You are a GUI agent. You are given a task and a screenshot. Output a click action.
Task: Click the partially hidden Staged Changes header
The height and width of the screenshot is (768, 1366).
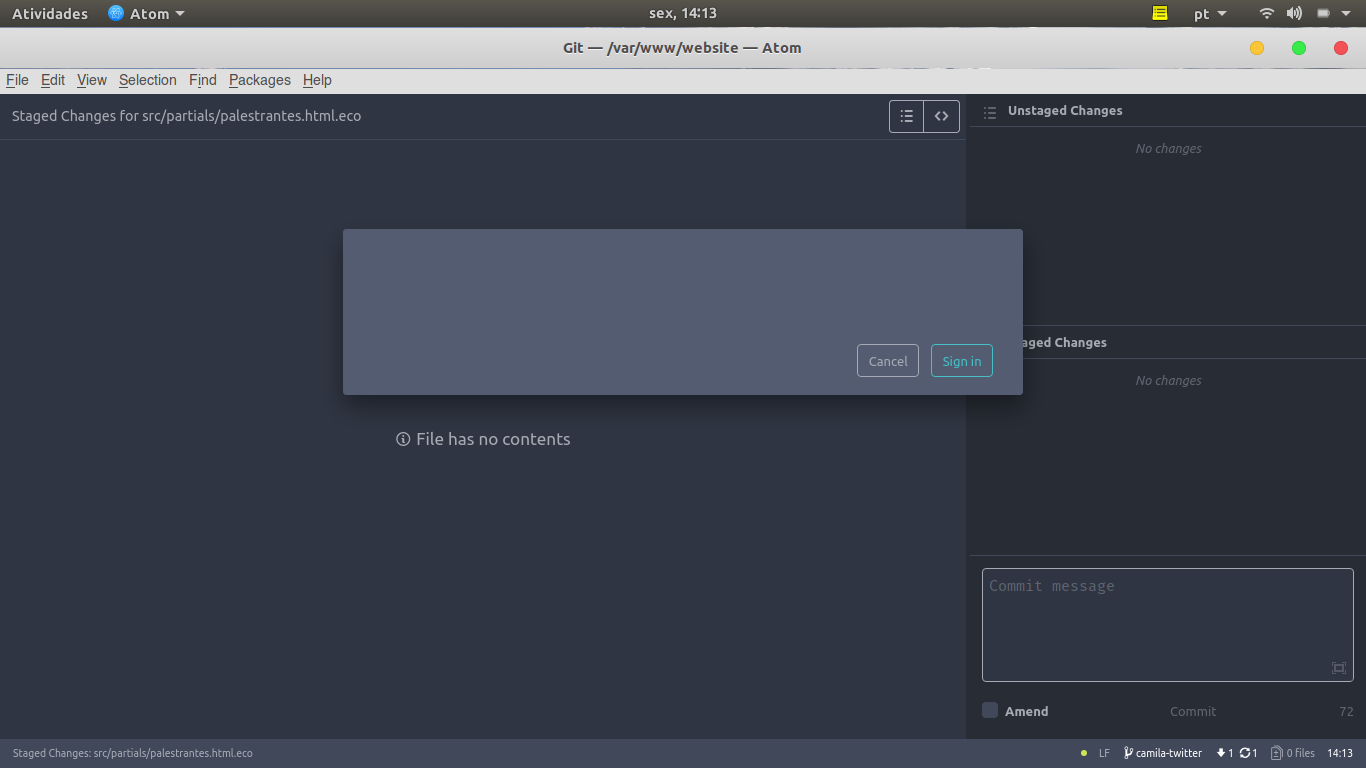point(1065,342)
